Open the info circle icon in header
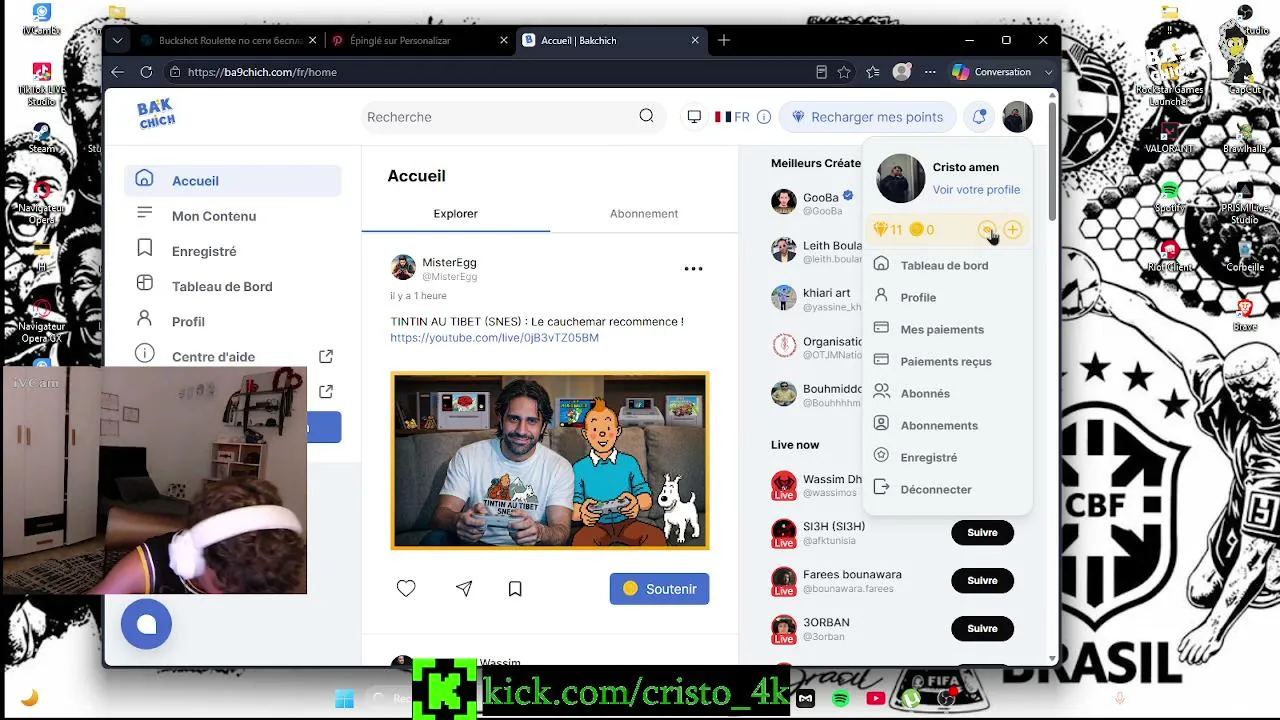Viewport: 1280px width, 720px height. point(764,117)
